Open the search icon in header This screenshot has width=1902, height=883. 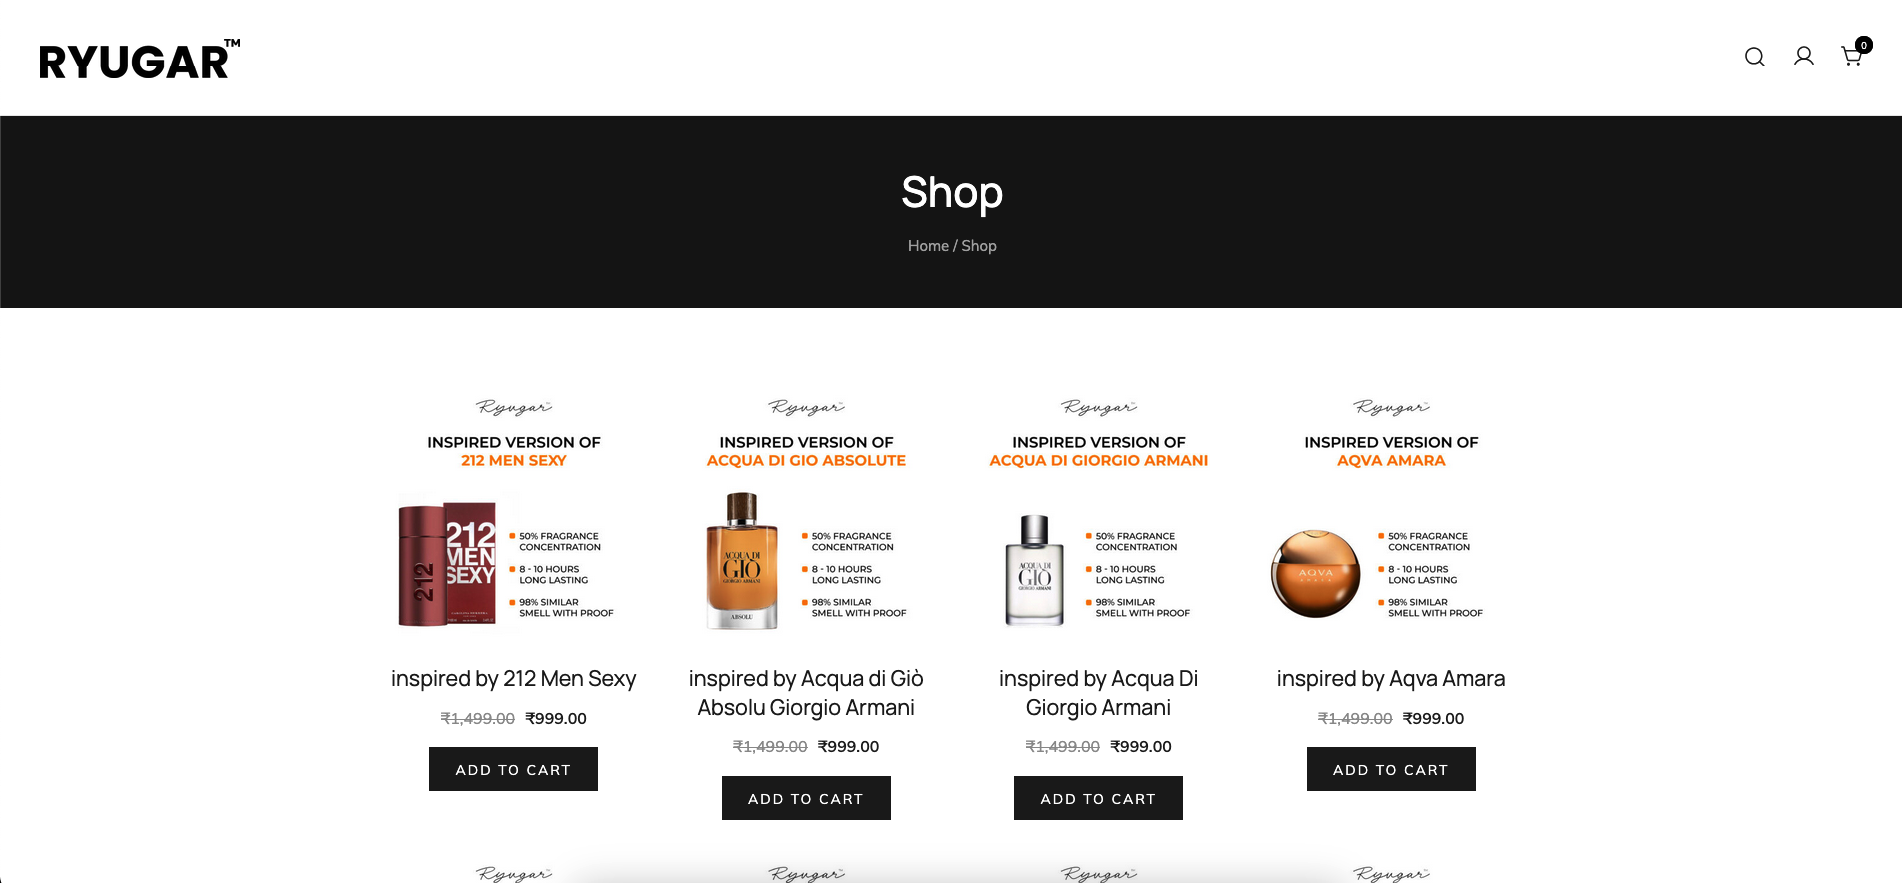[1754, 57]
